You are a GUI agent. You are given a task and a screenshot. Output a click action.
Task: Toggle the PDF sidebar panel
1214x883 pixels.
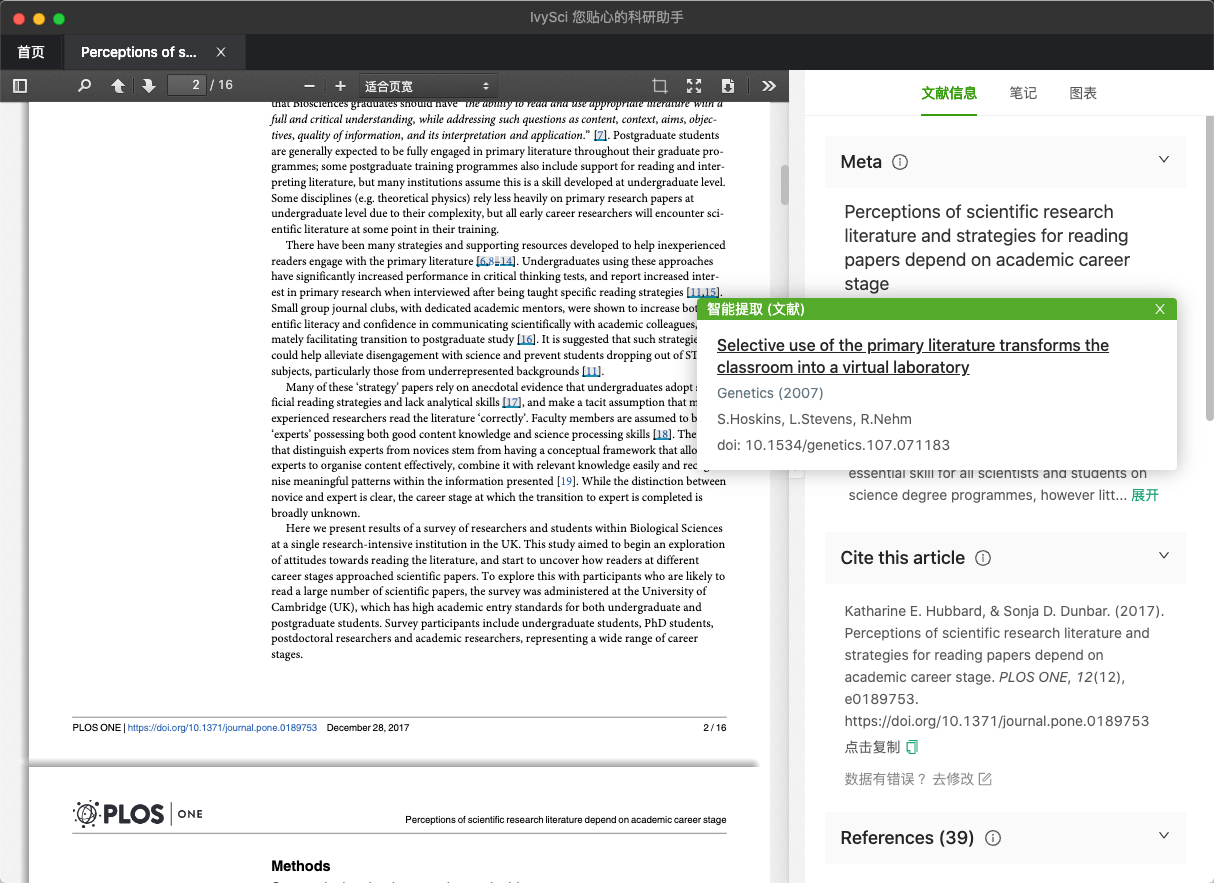(20, 86)
